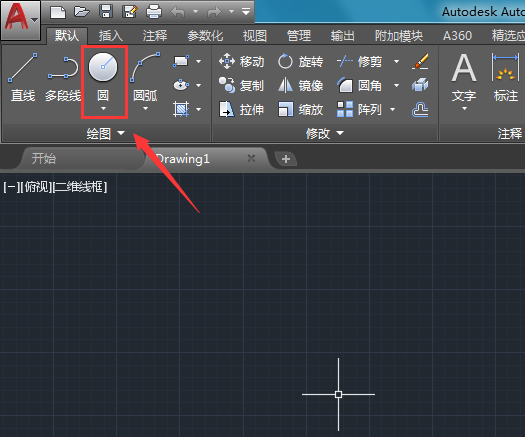Expand the 圆 circle options dropdown
The width and height of the screenshot is (525, 437).
[103, 109]
